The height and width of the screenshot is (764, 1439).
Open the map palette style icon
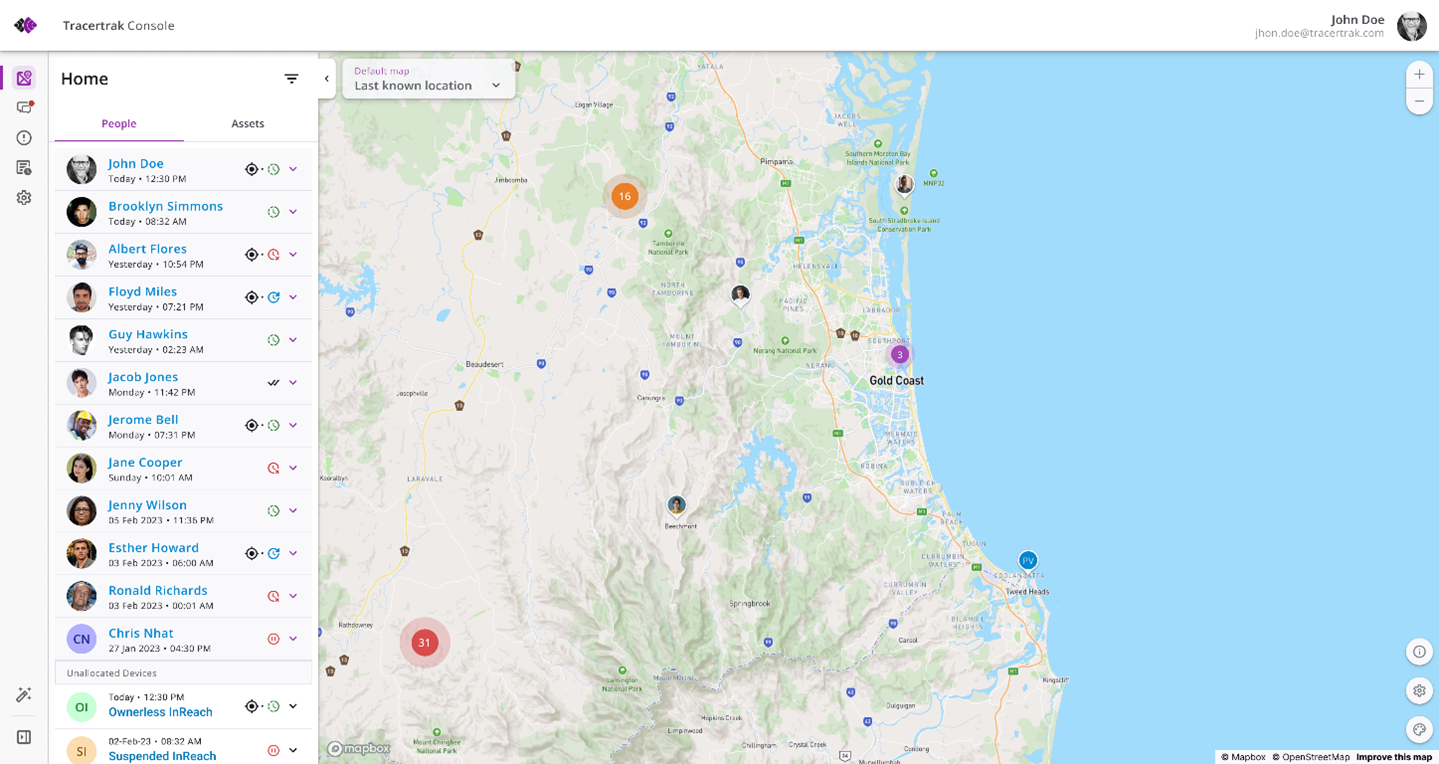[1419, 729]
